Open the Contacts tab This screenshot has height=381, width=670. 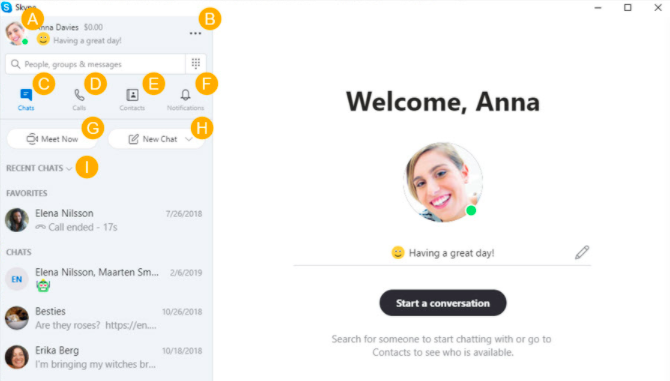coord(132,100)
